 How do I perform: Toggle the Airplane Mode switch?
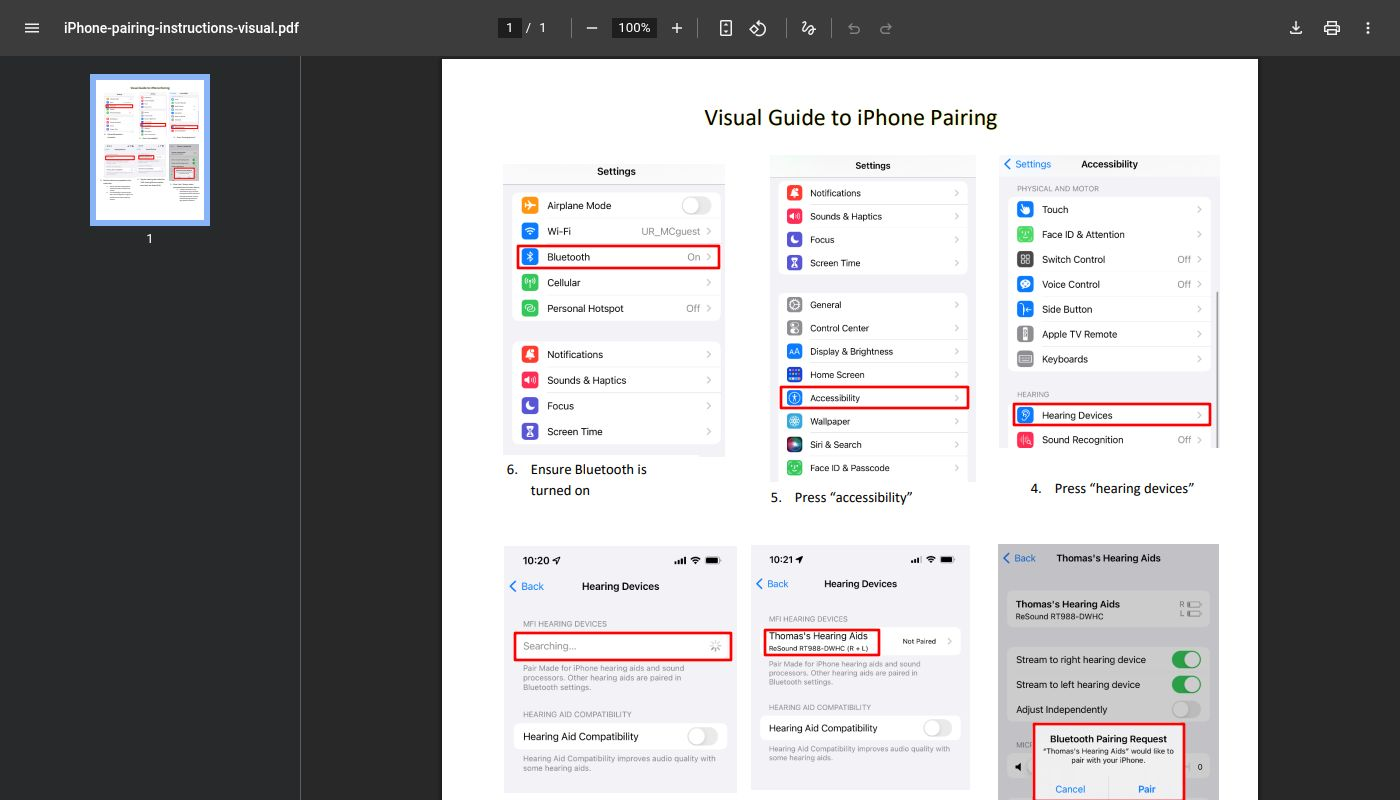(696, 205)
